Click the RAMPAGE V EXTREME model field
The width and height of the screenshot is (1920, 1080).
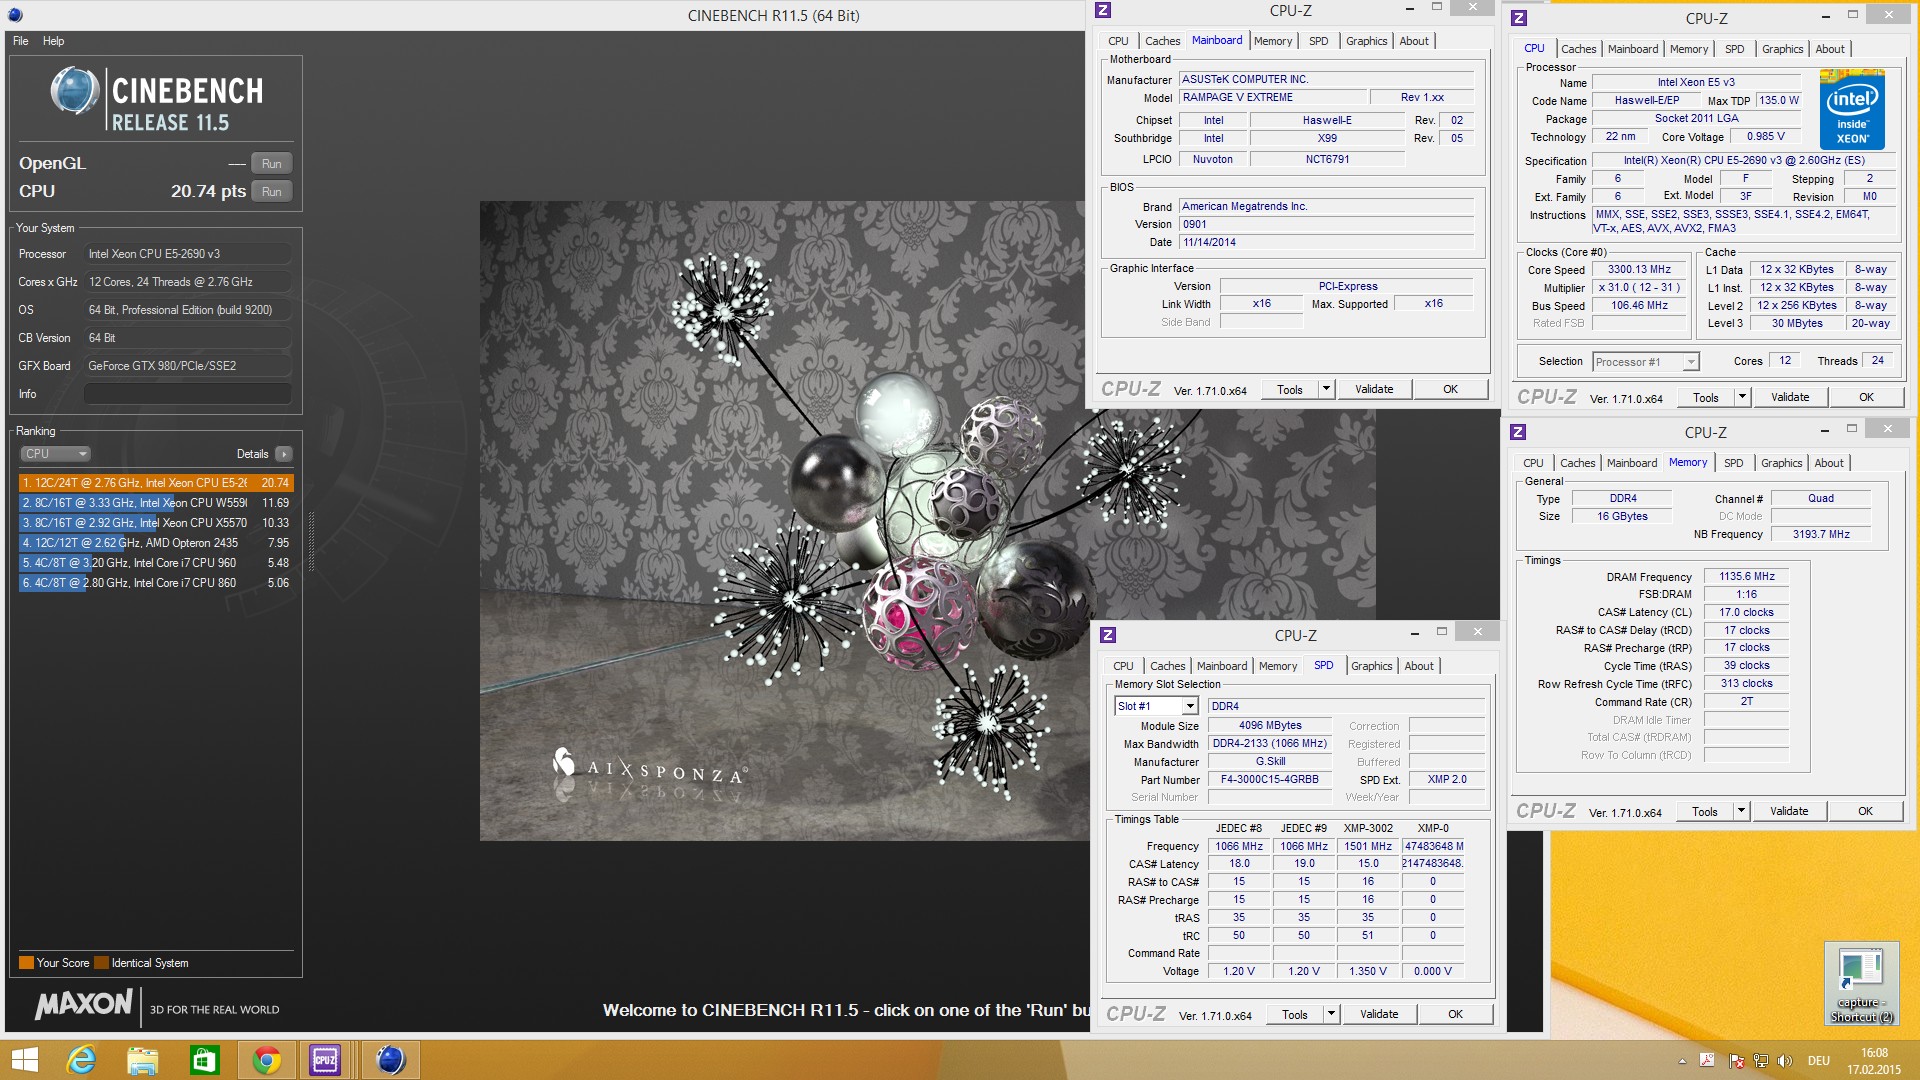[x=1273, y=97]
